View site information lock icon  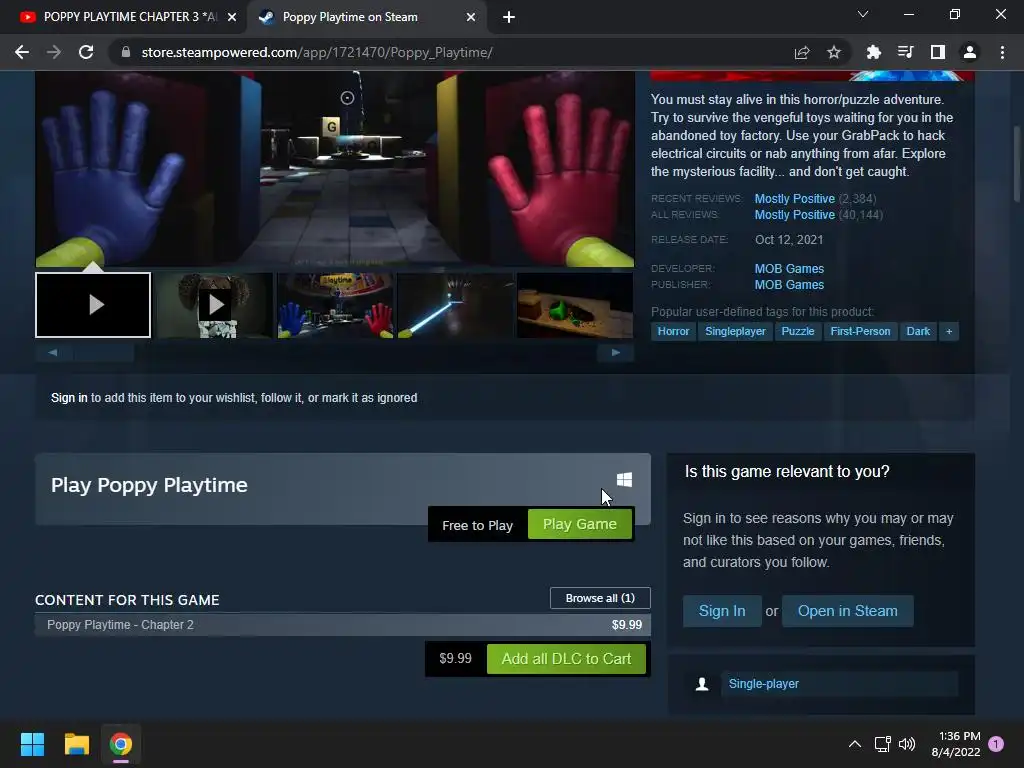pos(126,52)
